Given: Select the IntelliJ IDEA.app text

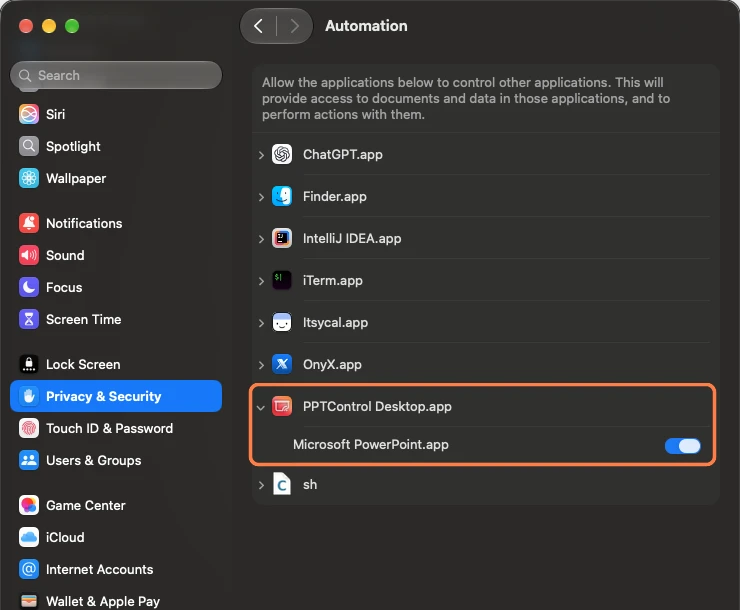Looking at the screenshot, I should pos(352,239).
